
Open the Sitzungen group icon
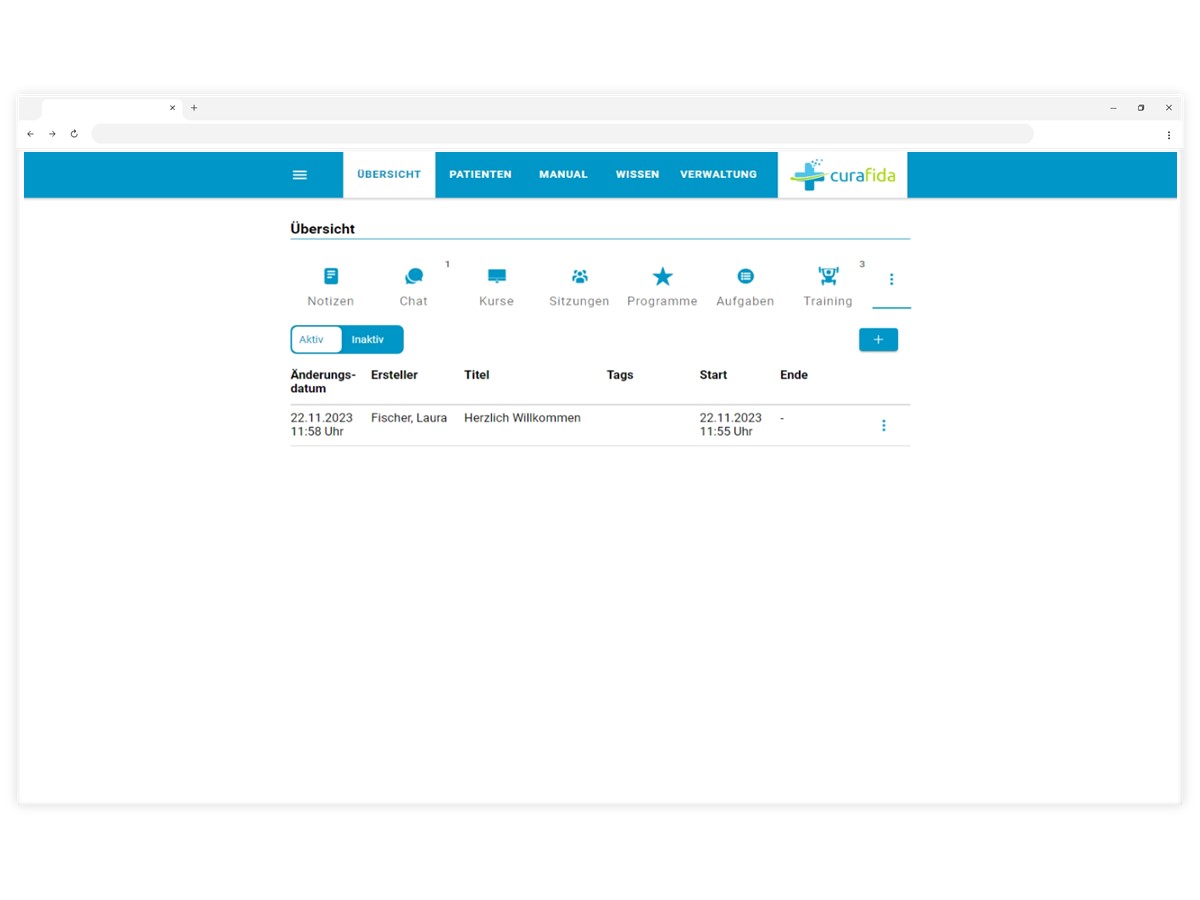tap(579, 276)
